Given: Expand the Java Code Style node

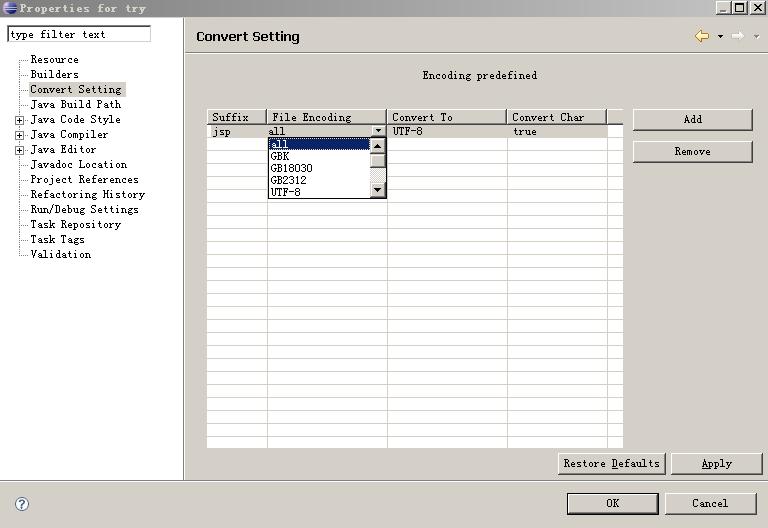Looking at the screenshot, I should click(x=19, y=120).
